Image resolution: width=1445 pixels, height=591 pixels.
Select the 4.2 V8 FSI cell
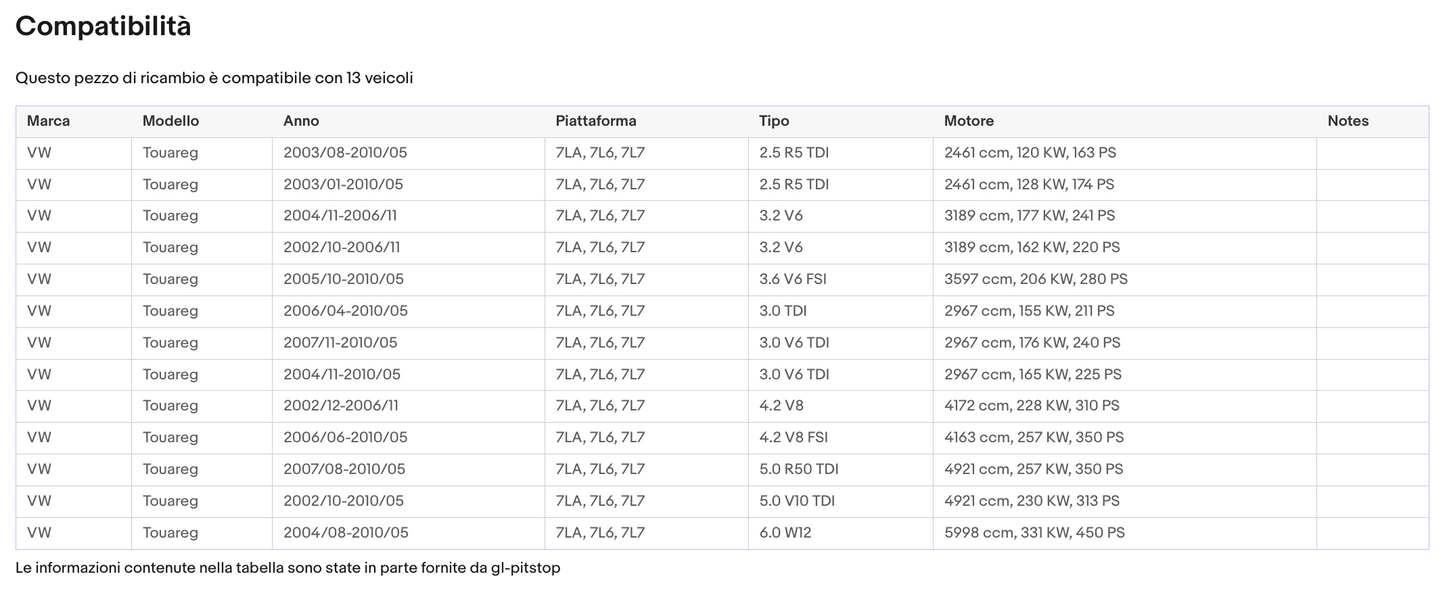tap(795, 437)
